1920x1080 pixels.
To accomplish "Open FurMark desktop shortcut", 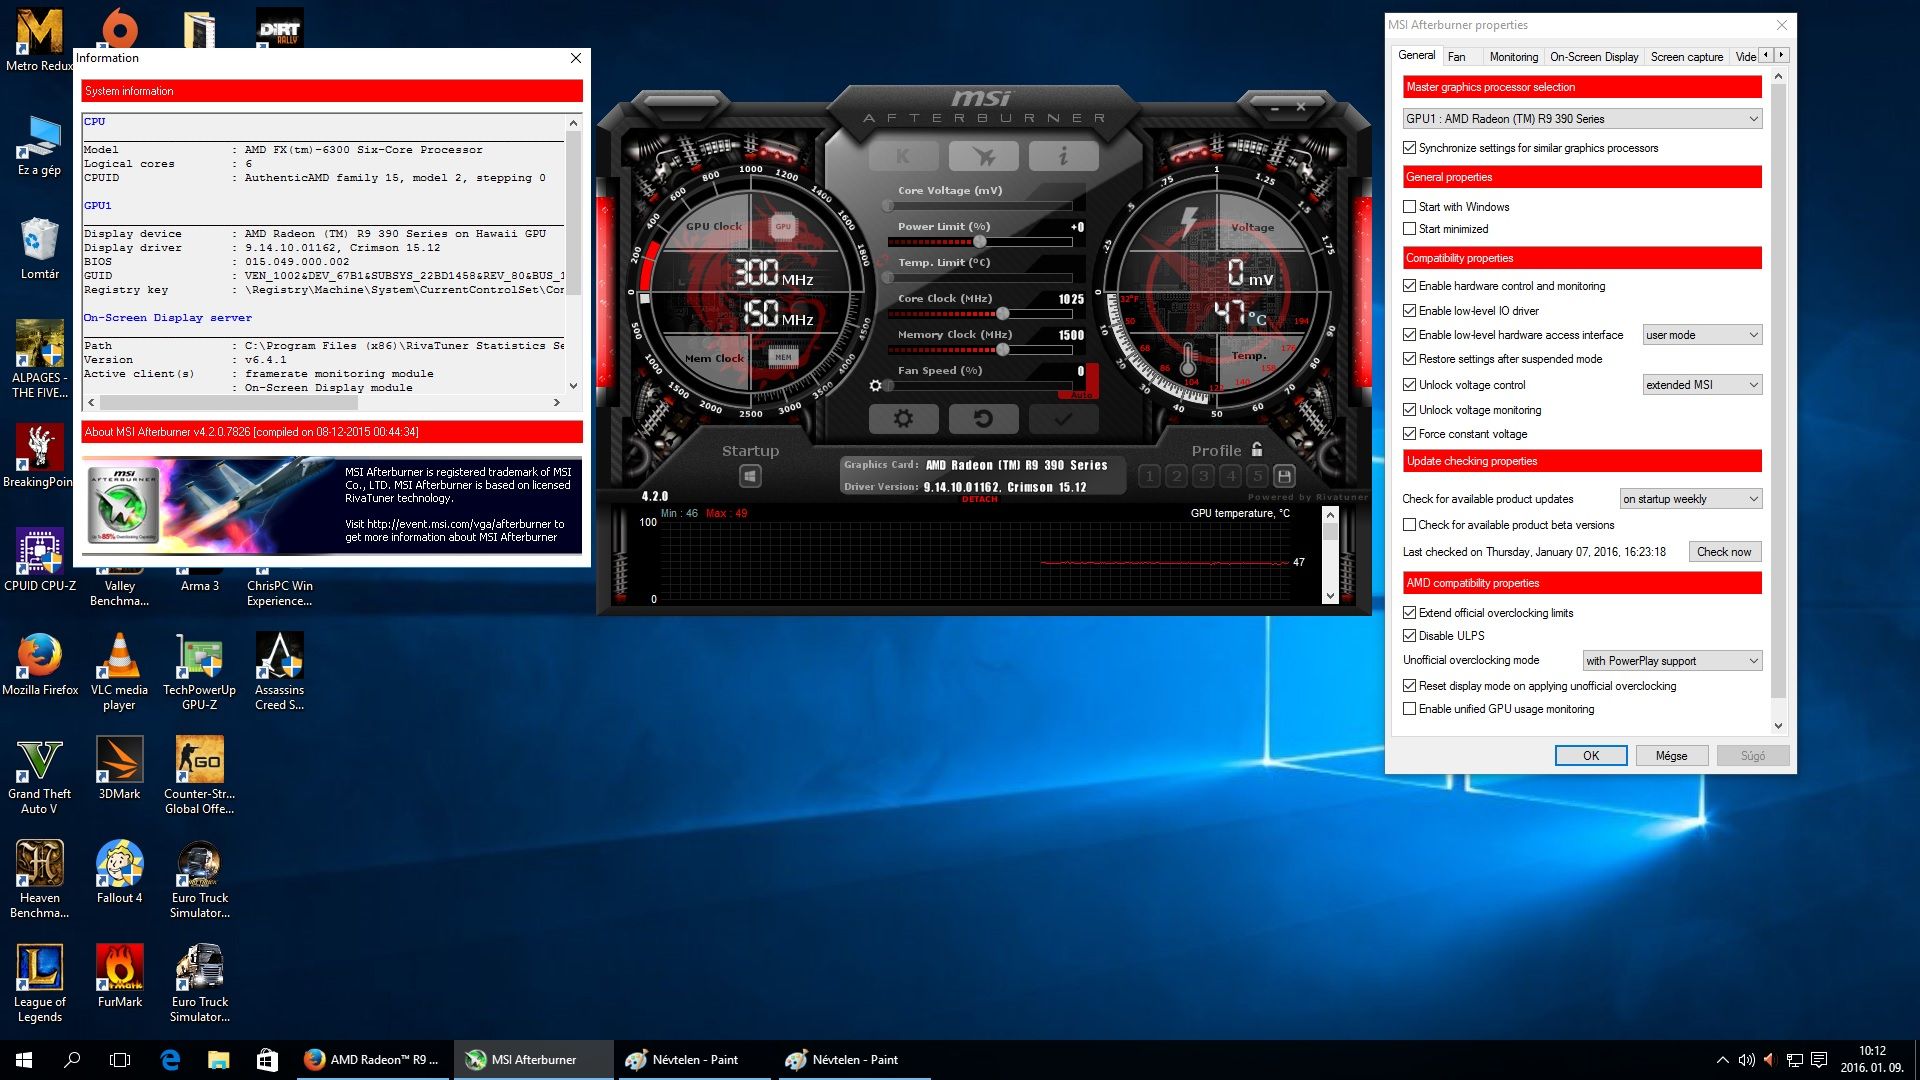I will pyautogui.click(x=120, y=976).
